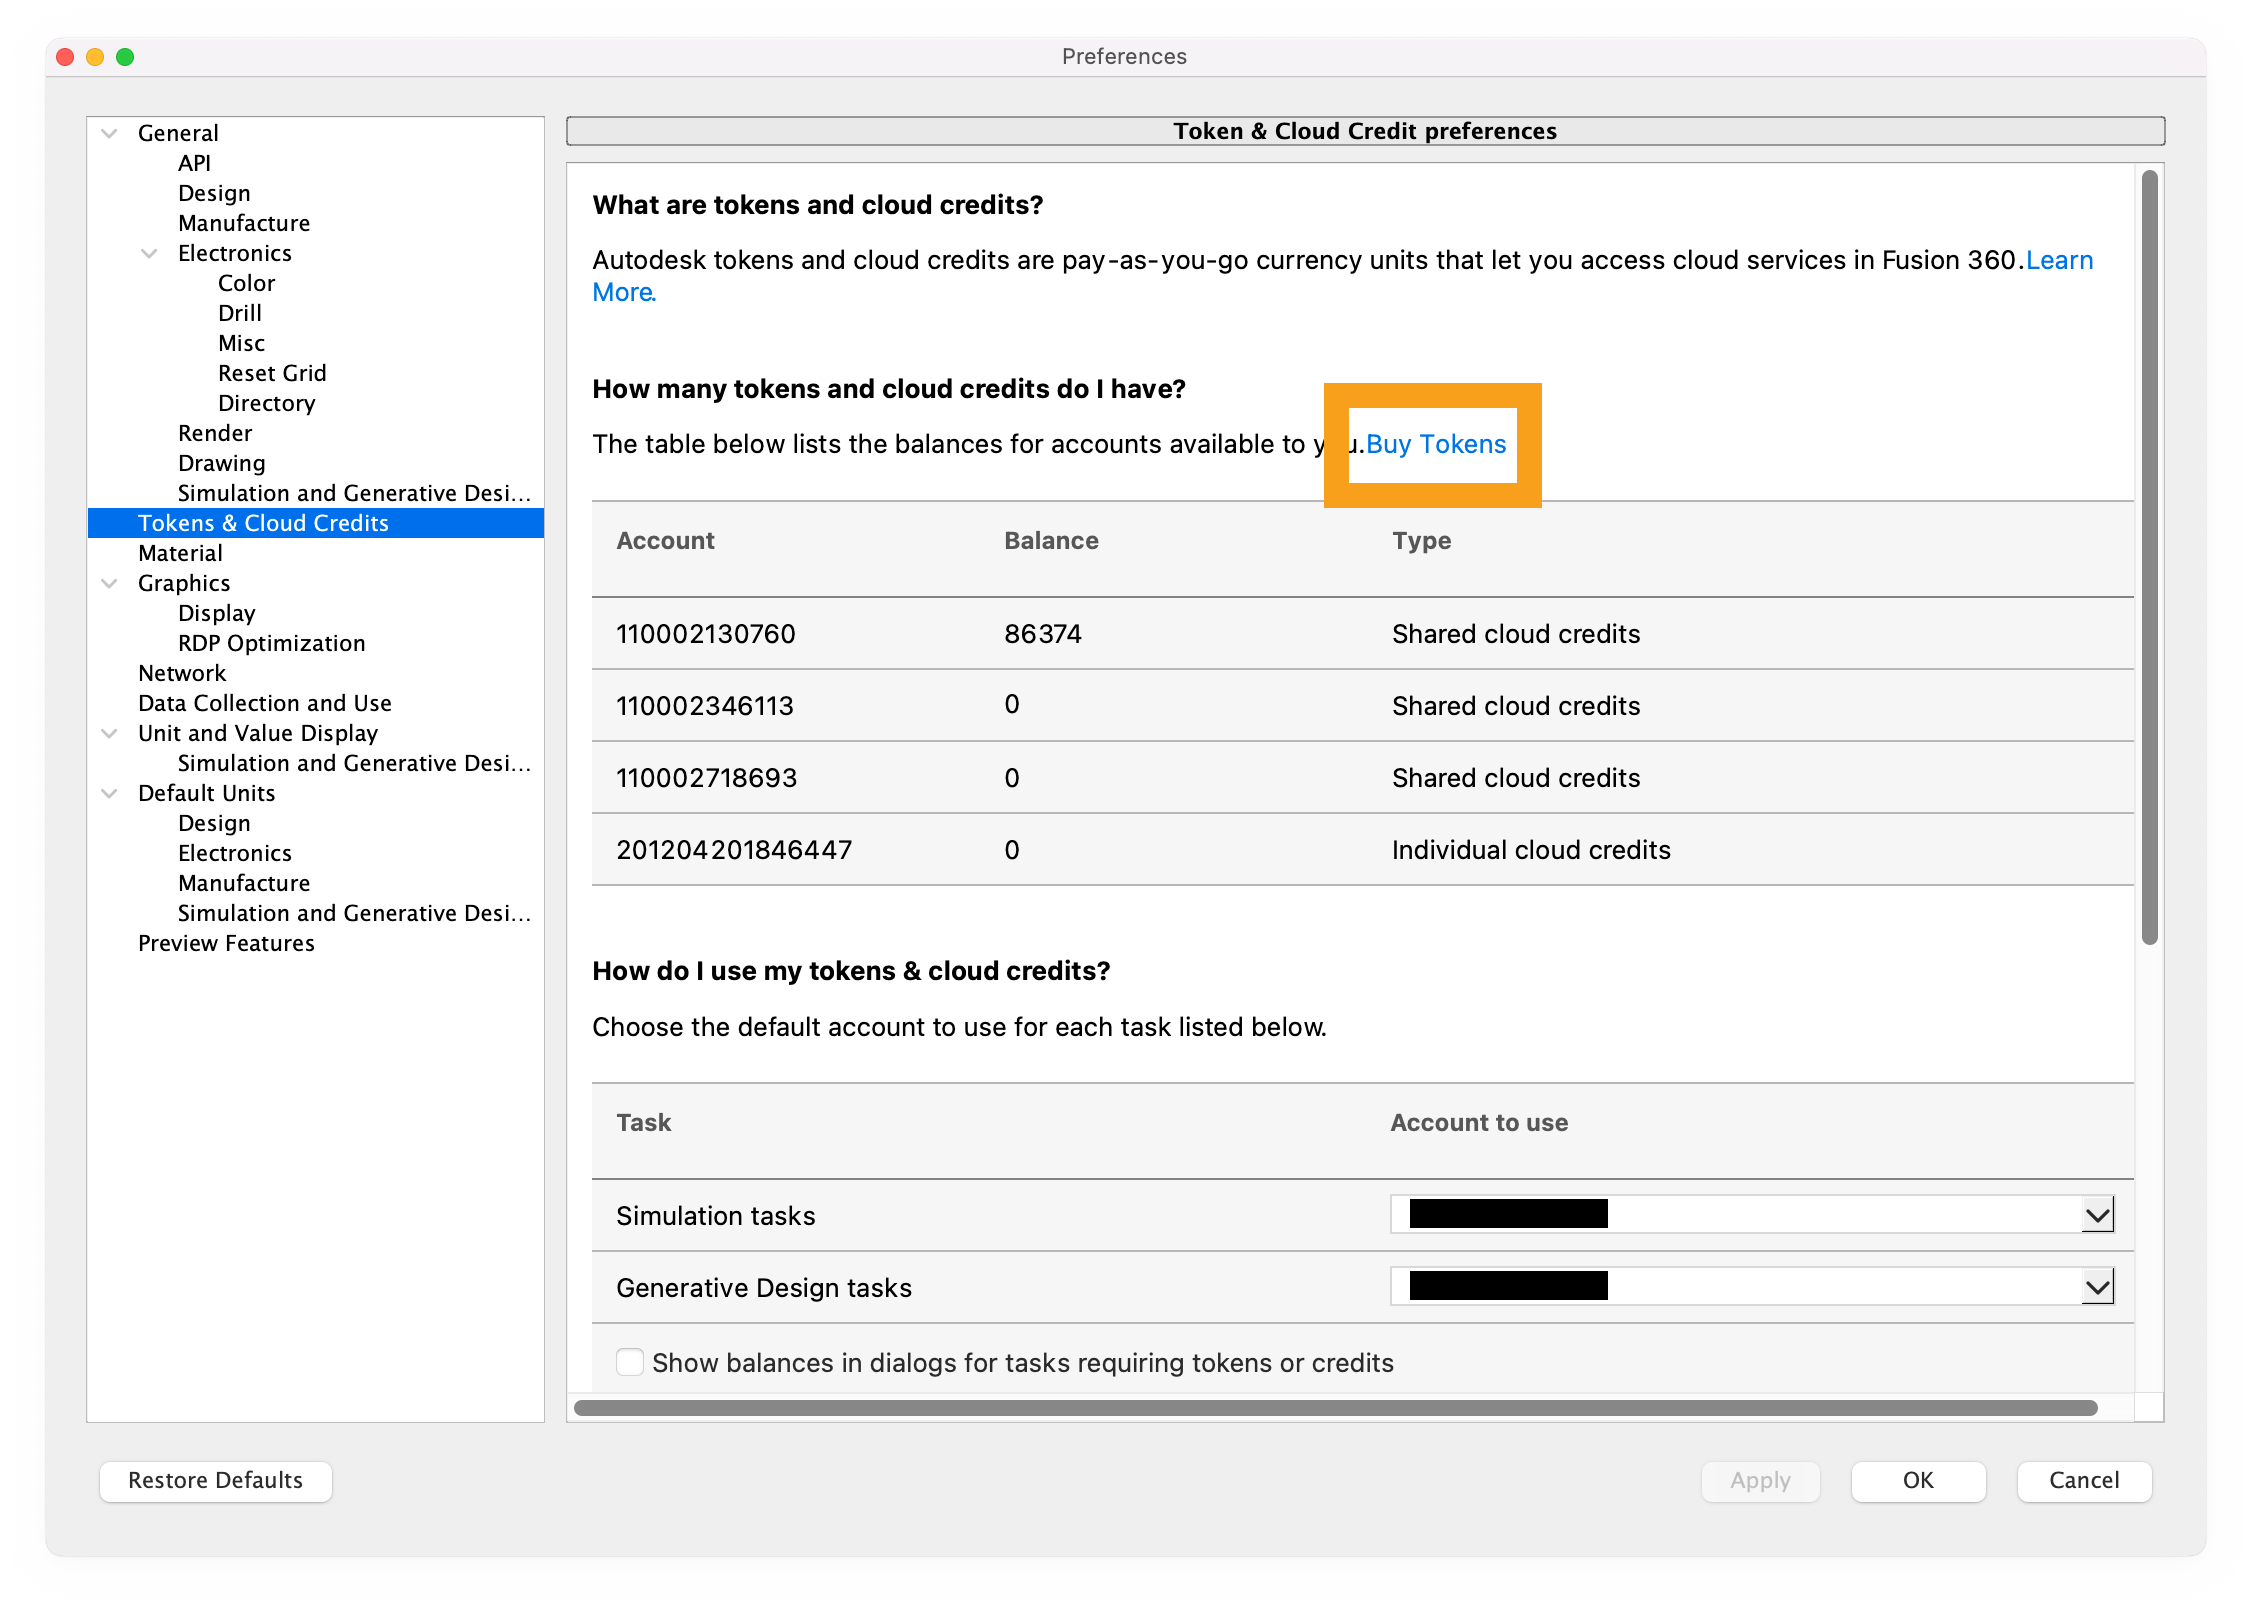Open Generative Design tasks account dropdown

(x=2097, y=1287)
